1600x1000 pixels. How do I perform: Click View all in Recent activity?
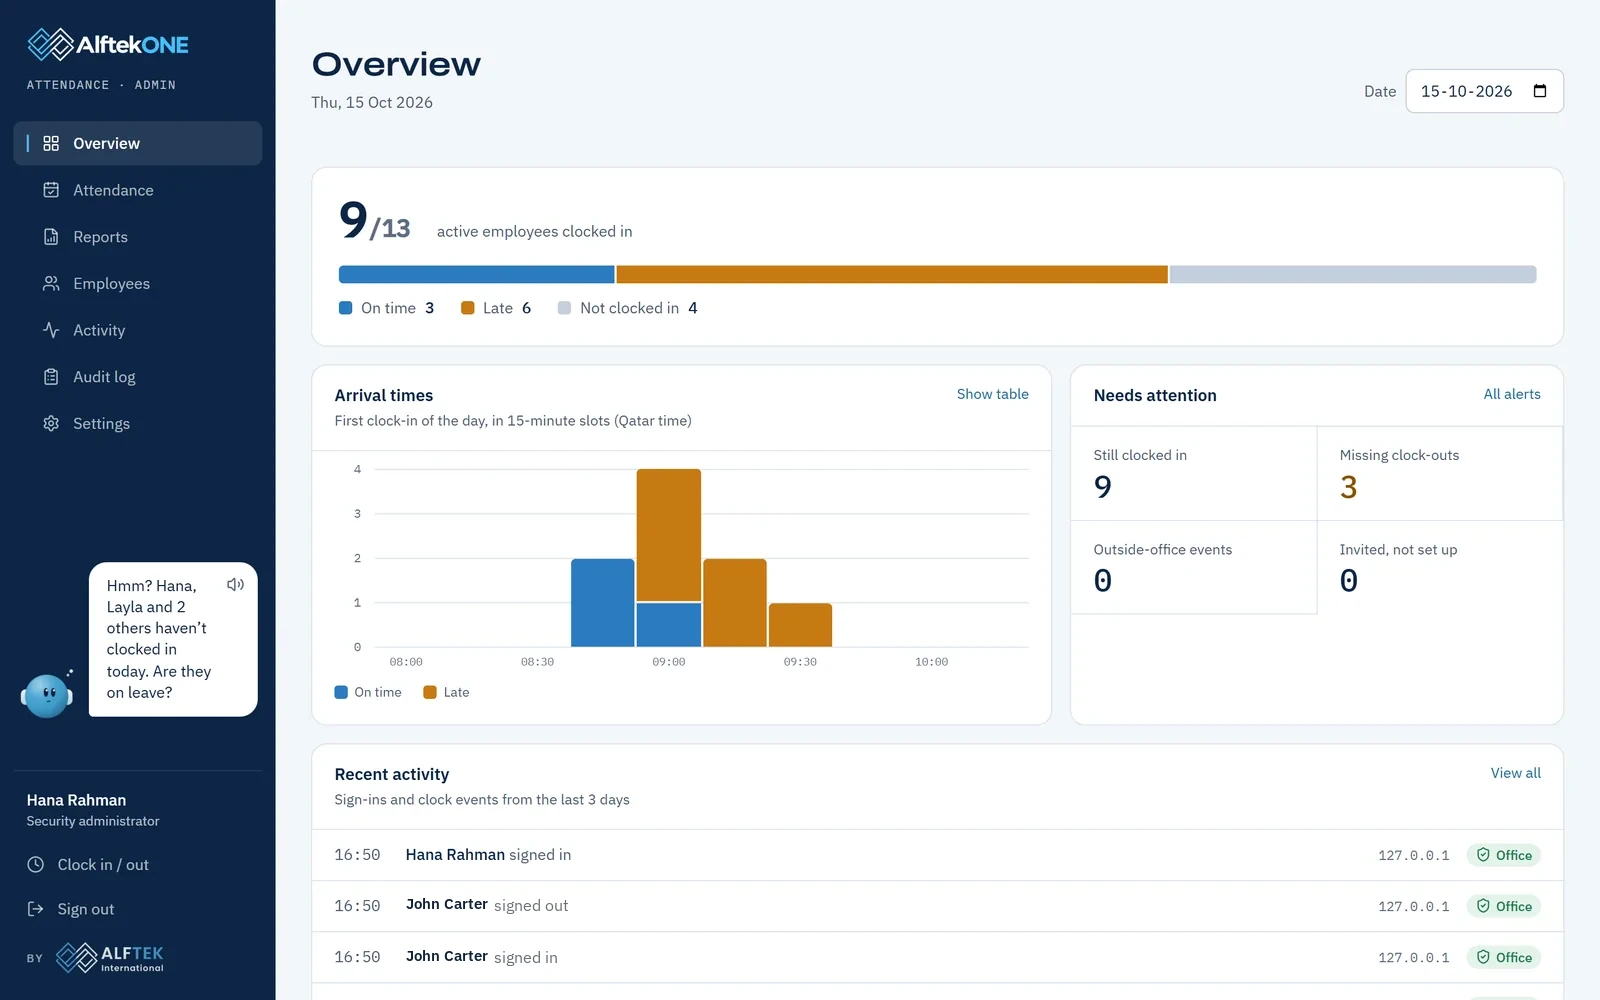[1515, 773]
